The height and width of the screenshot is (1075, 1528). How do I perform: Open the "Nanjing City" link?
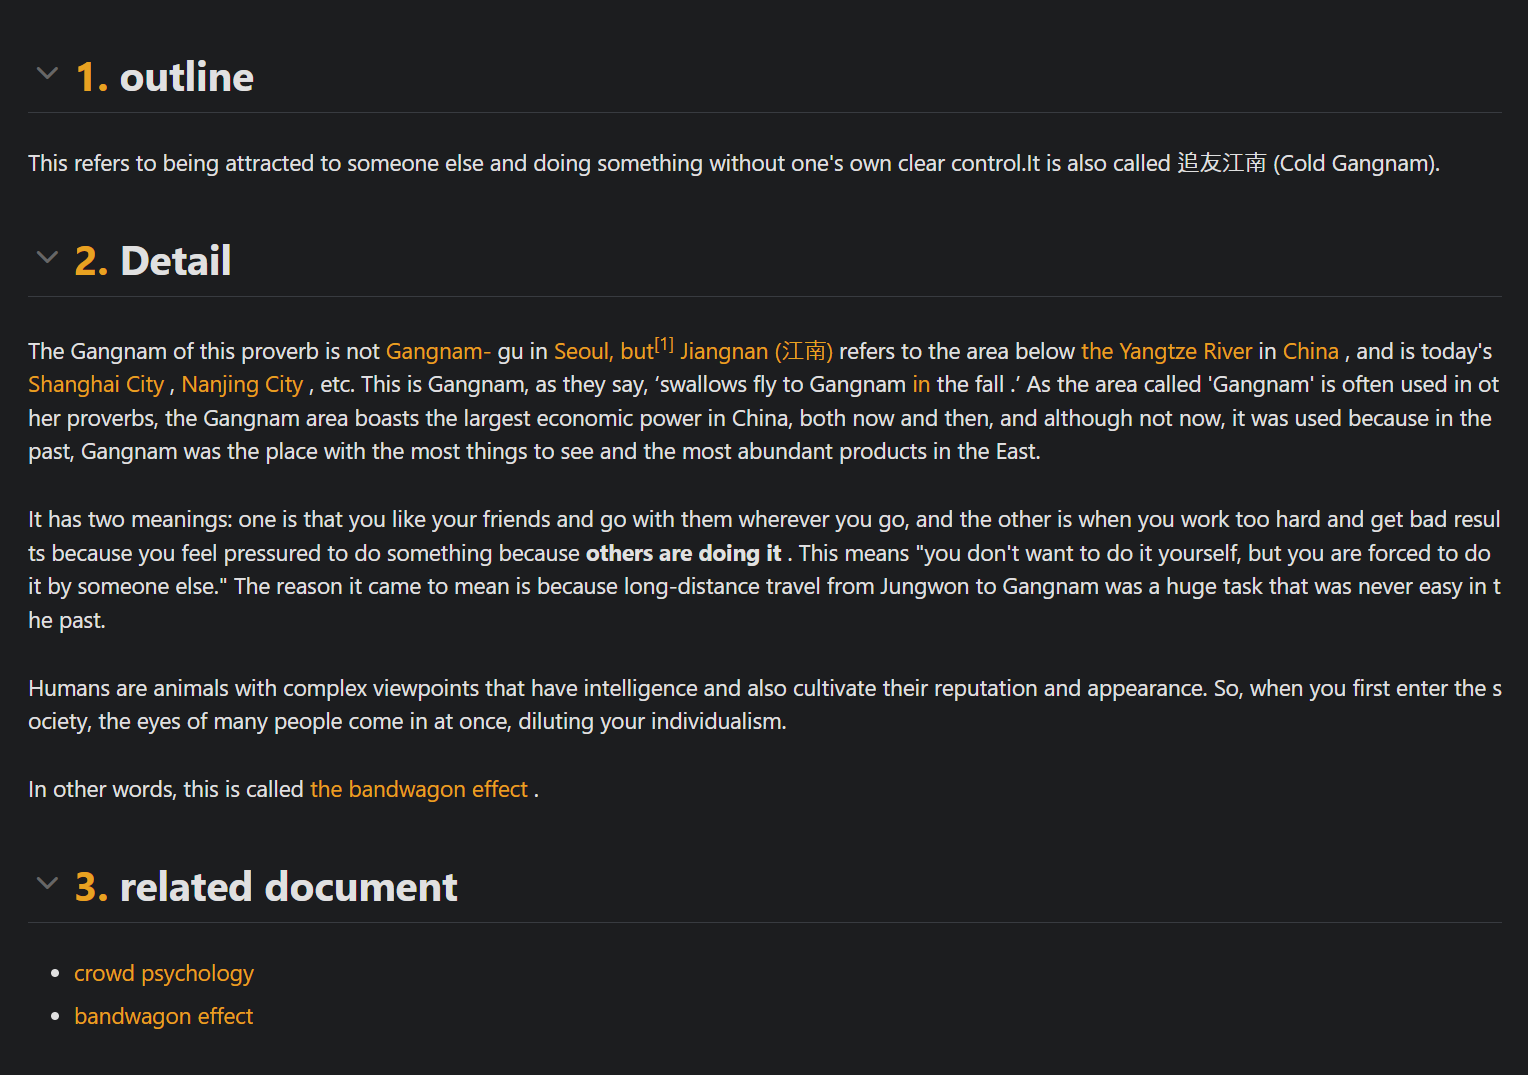tap(242, 385)
